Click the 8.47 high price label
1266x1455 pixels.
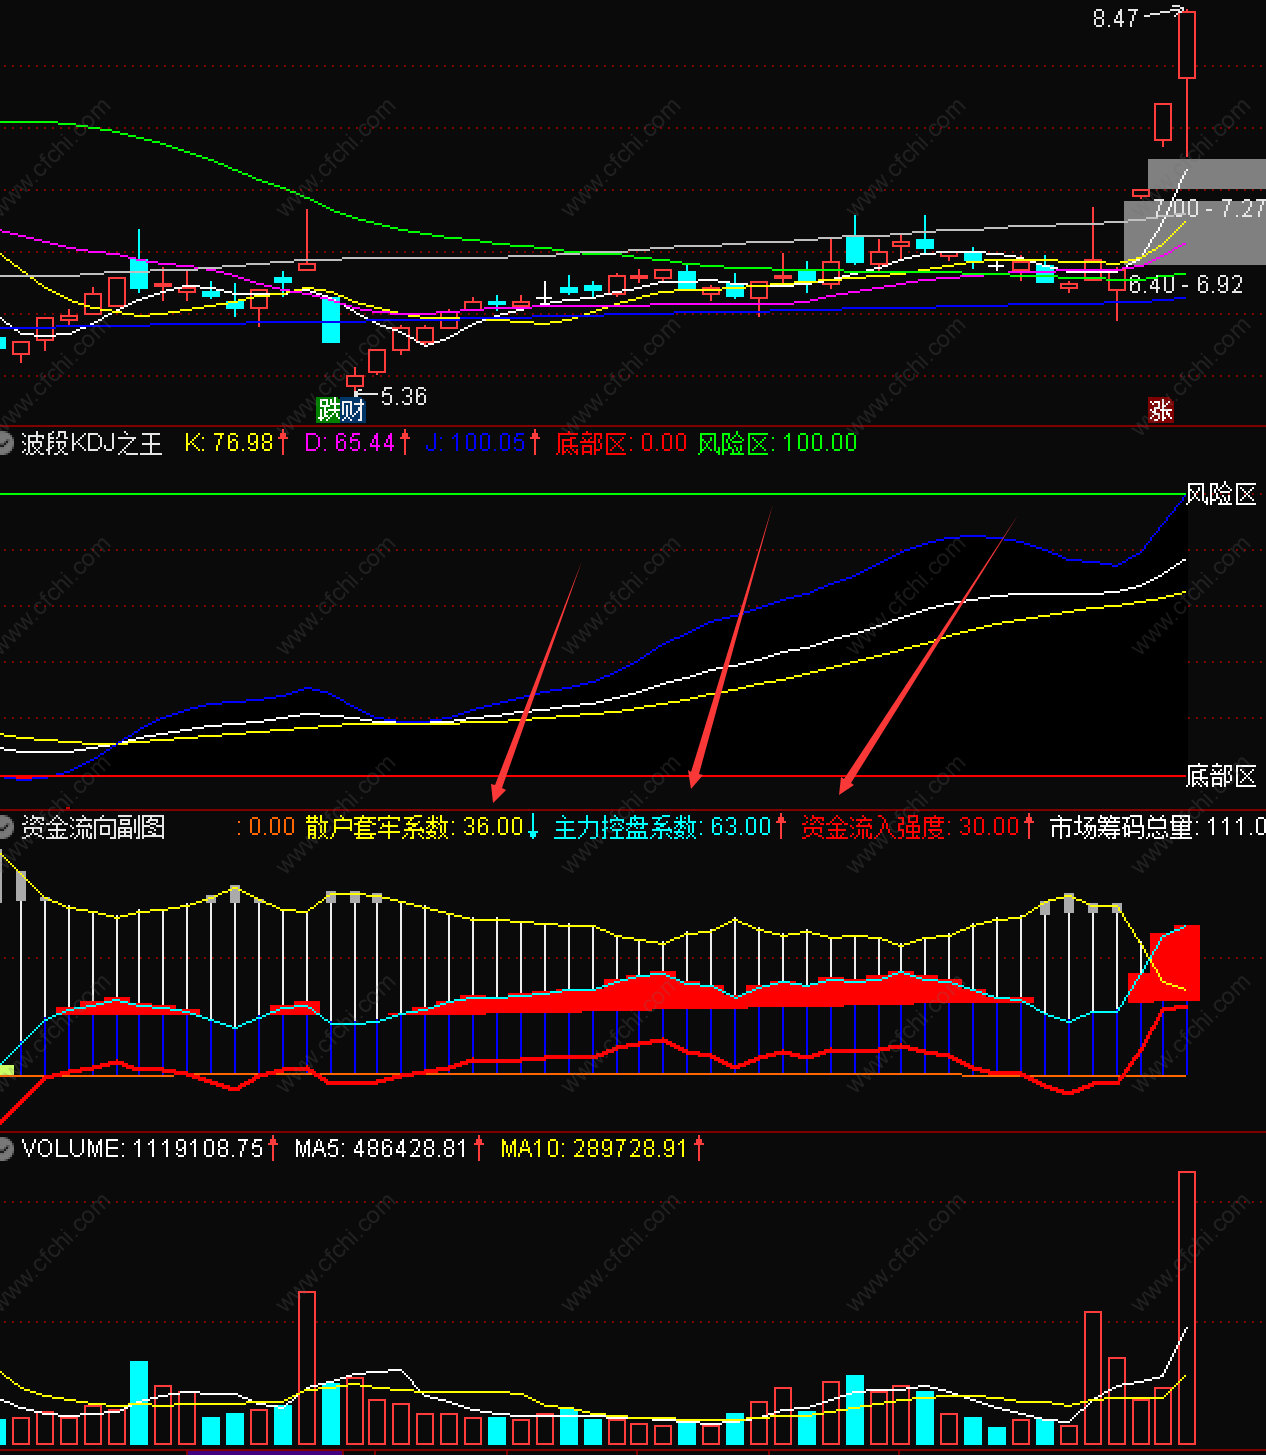(x=1115, y=19)
